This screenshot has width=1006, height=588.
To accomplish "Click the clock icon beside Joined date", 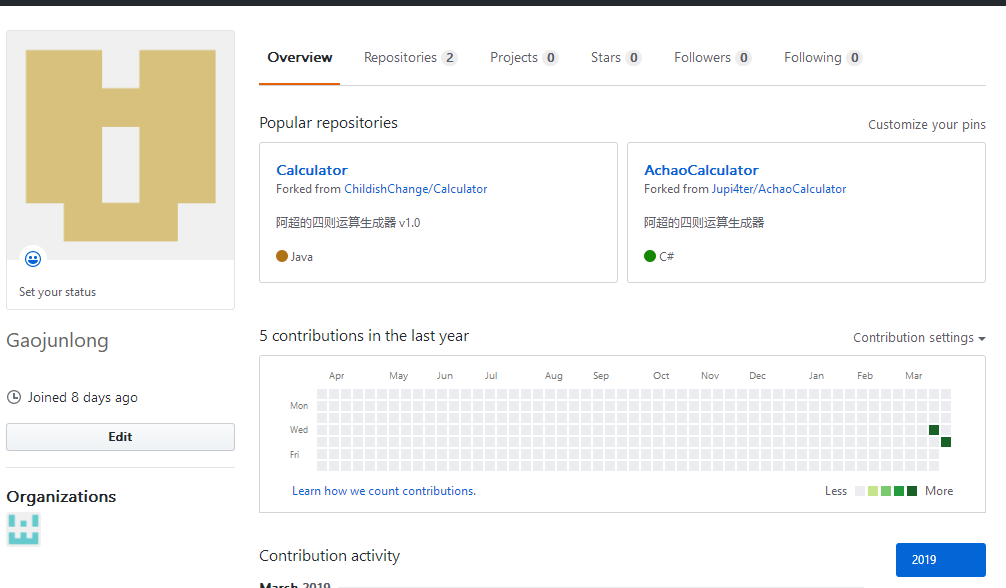I will click(14, 397).
